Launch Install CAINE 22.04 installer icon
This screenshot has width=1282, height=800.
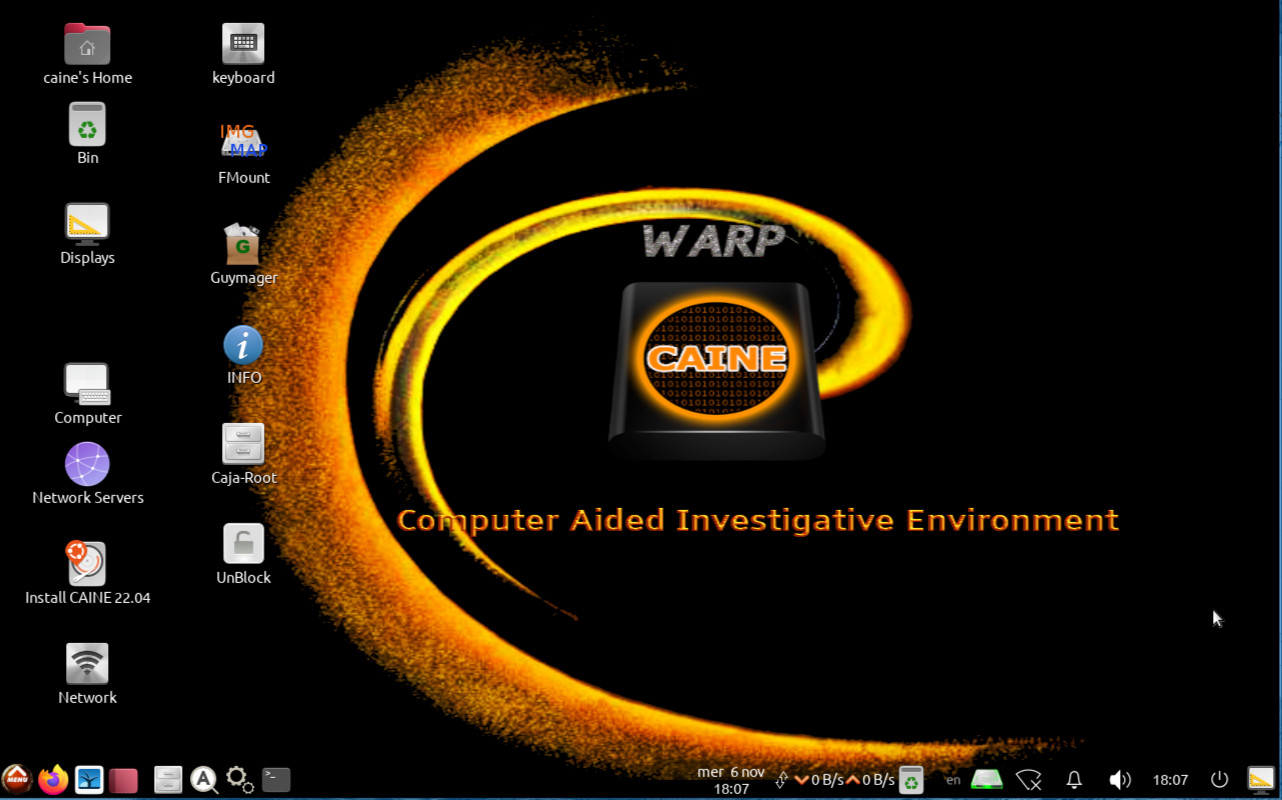click(x=87, y=564)
